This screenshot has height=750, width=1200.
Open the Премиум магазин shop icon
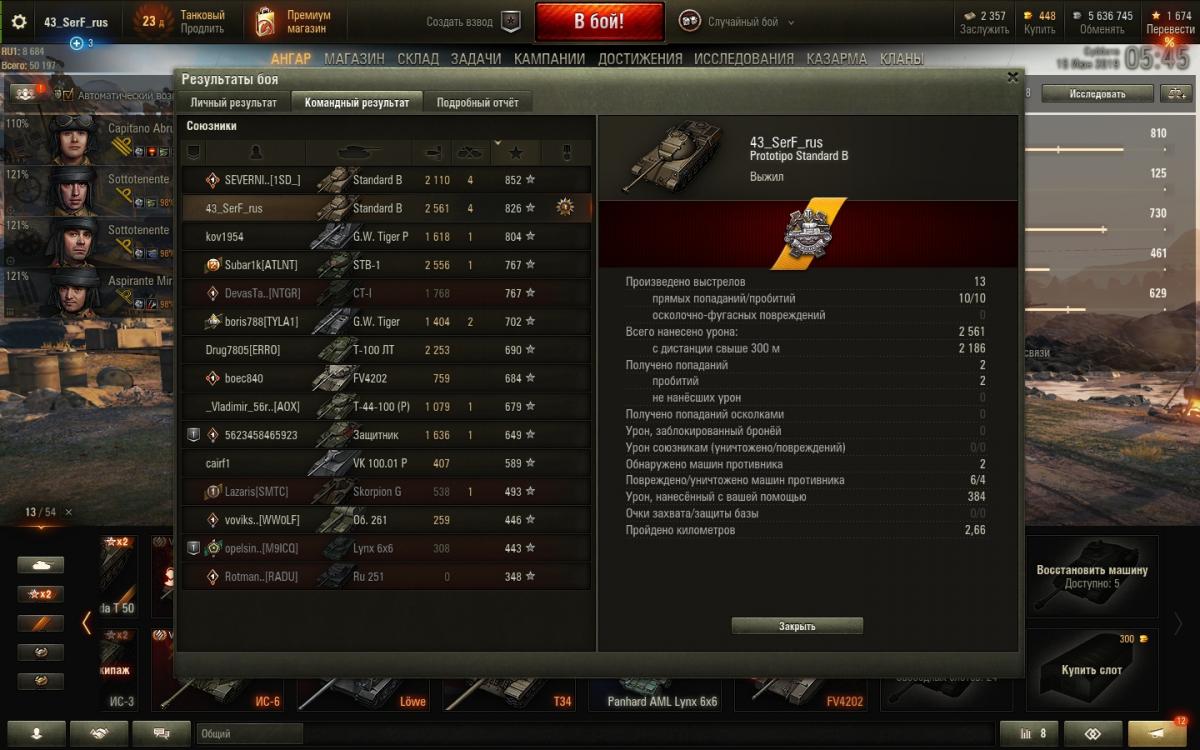(265, 21)
